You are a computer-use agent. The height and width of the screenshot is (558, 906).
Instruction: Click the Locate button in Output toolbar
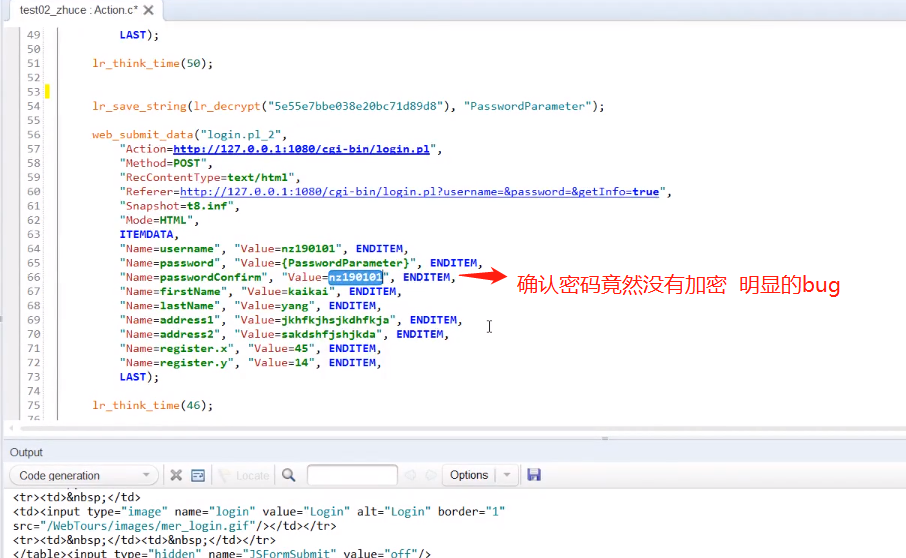click(243, 475)
